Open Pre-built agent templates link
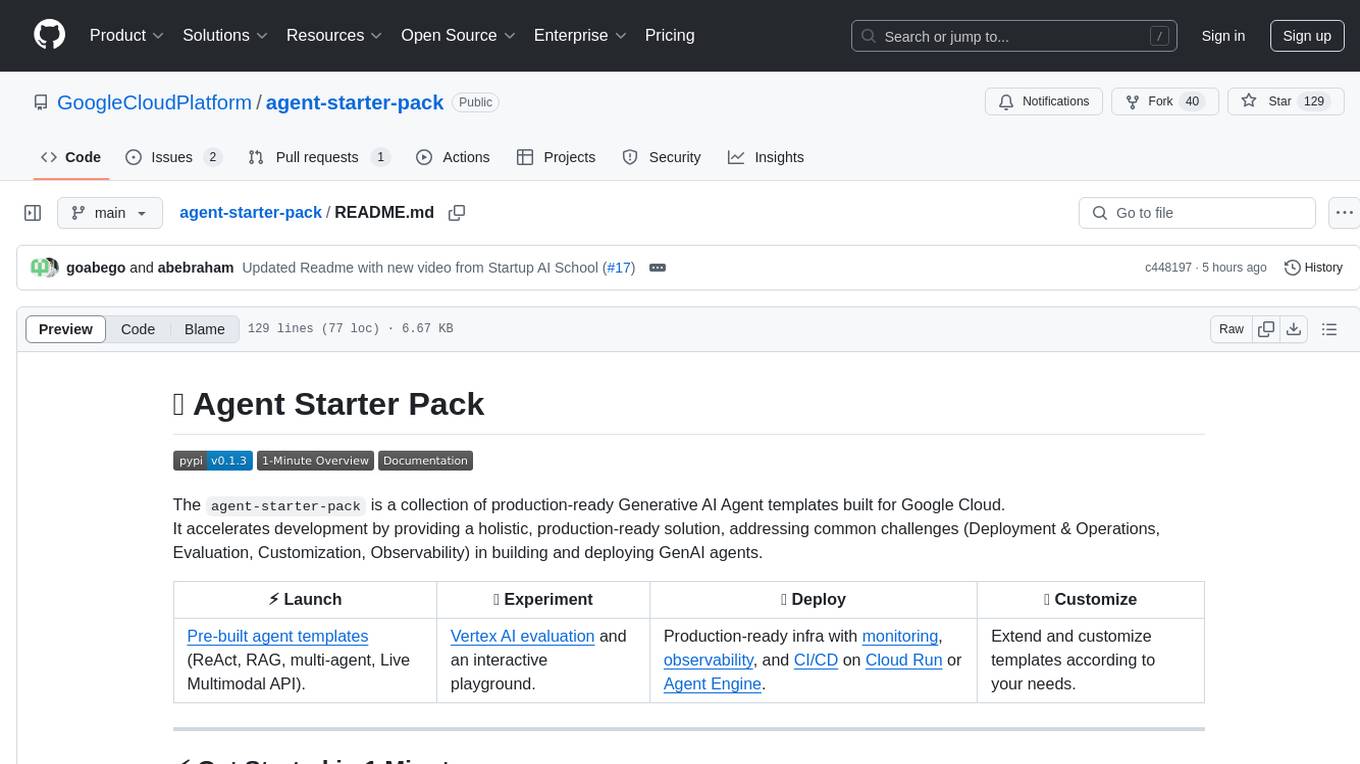Screen dimensions: 1360x764 [278, 636]
